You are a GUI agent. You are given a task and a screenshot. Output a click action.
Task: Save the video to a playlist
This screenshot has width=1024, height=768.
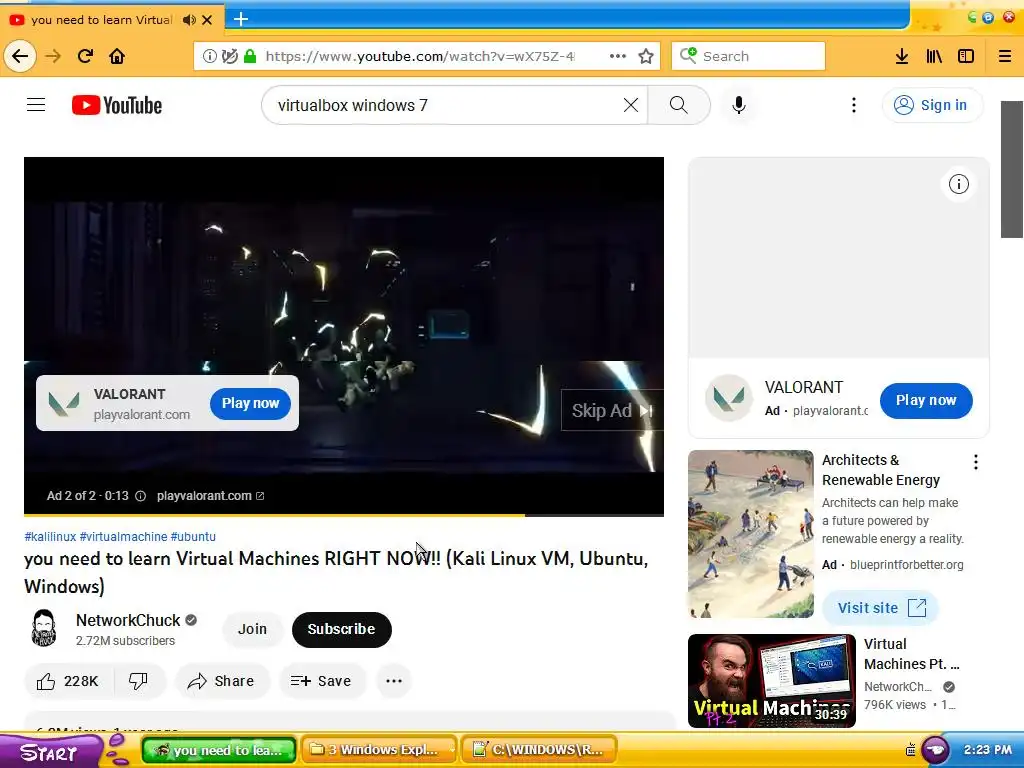point(322,681)
